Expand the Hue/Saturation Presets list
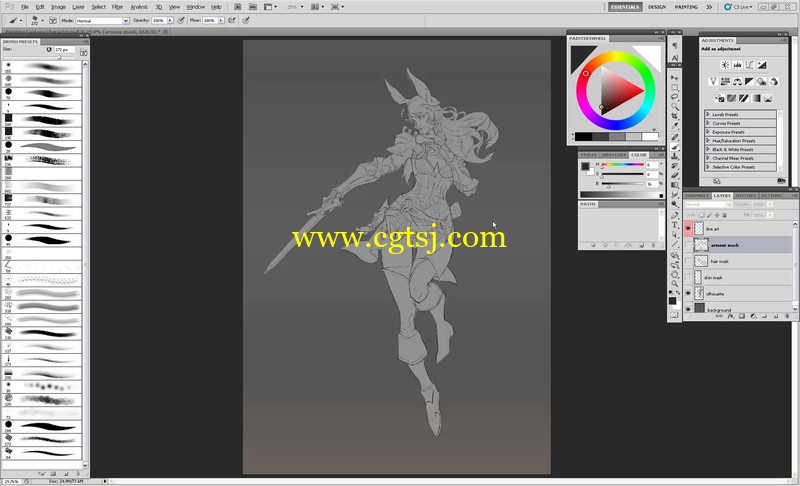800x486 pixels. coord(708,140)
